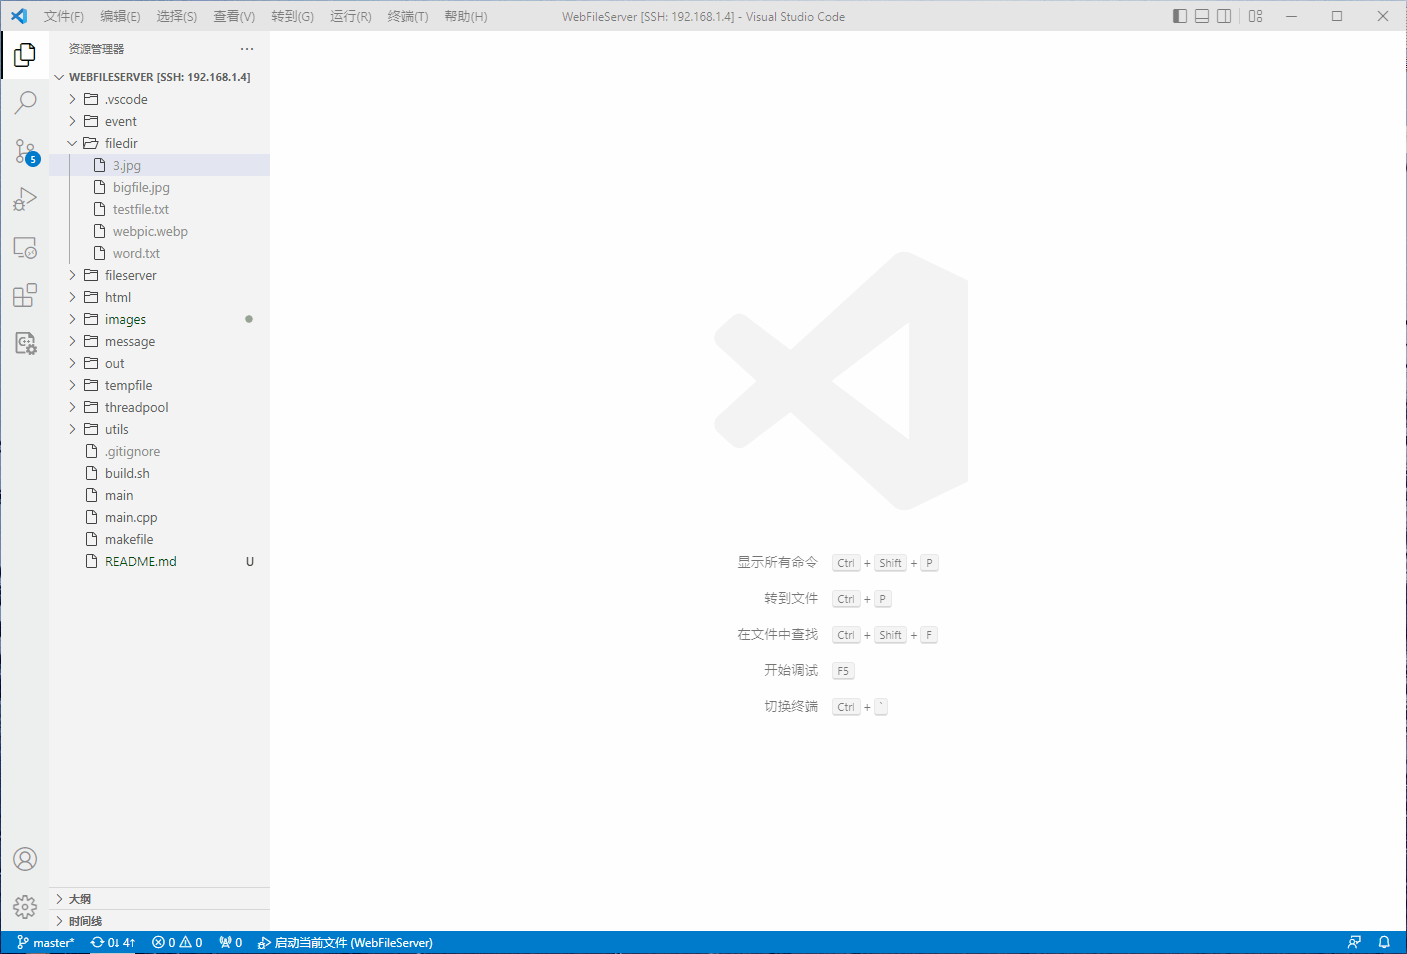This screenshot has width=1407, height=954.
Task: Open Remote Explorer view
Action: click(25, 247)
